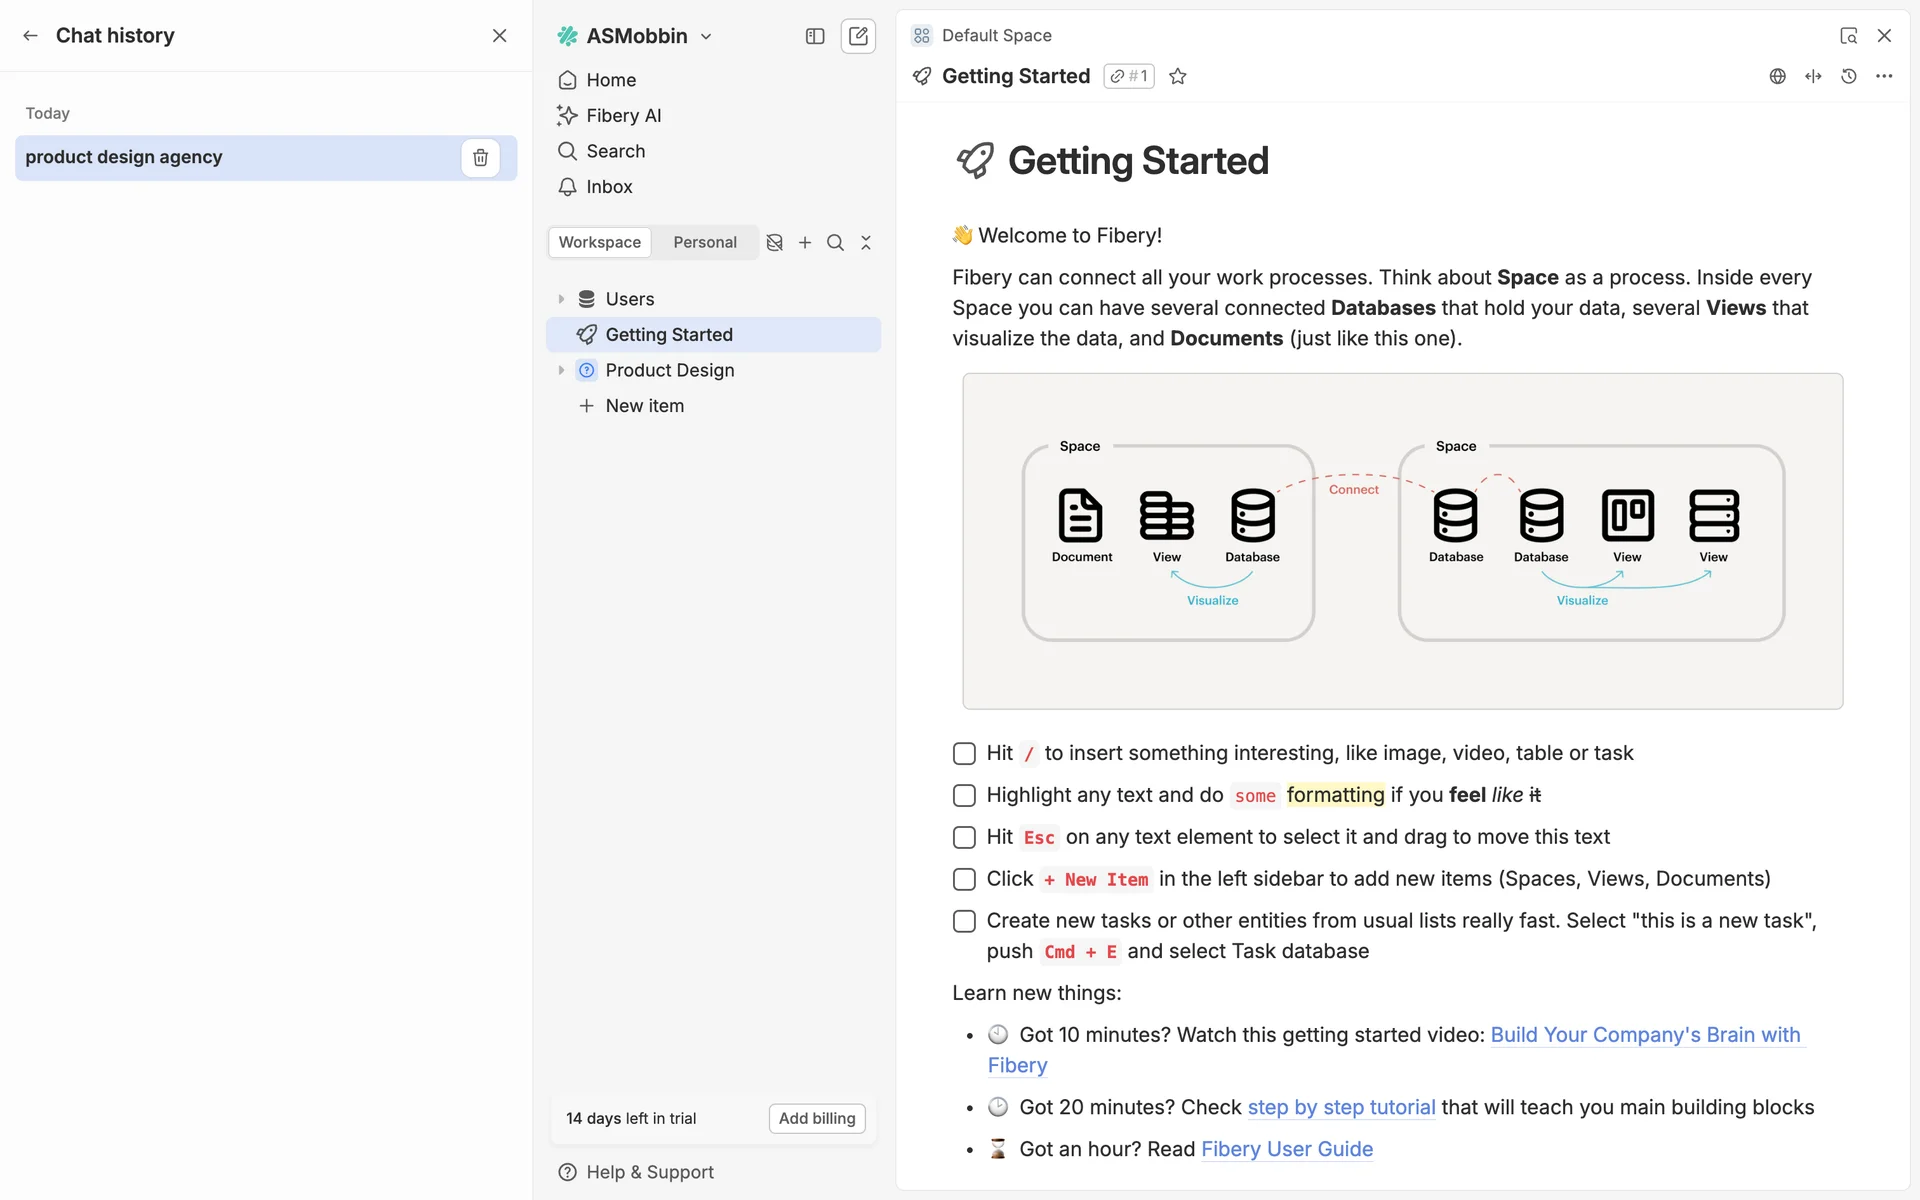Check the 'Hit / to insert' checkbox
This screenshot has width=1920, height=1200.
pos(964,753)
